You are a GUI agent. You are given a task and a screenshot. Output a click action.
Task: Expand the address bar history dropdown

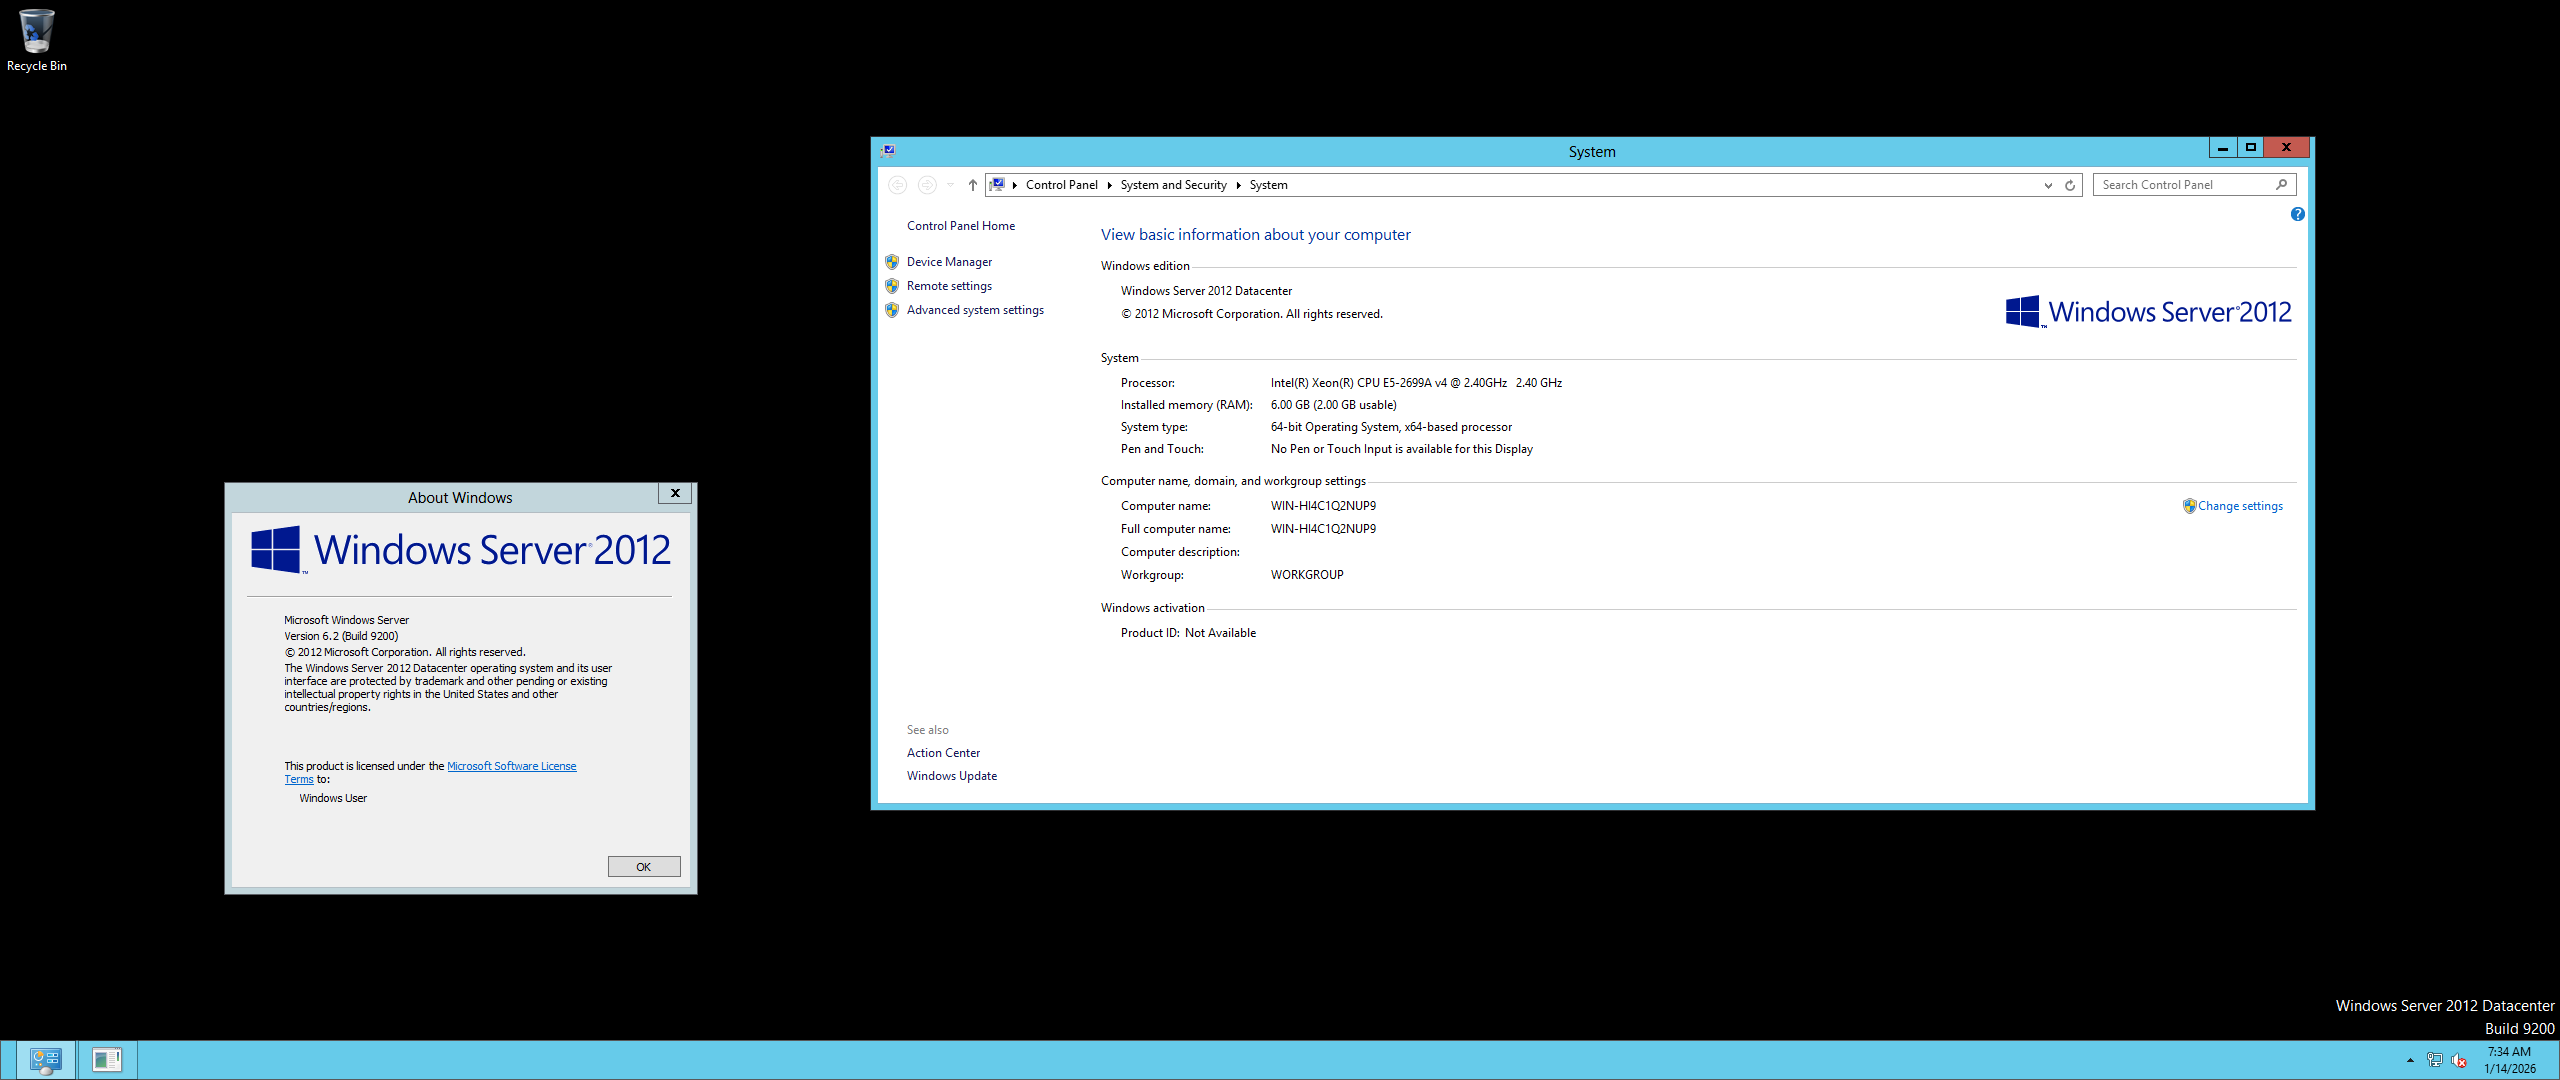tap(2048, 185)
